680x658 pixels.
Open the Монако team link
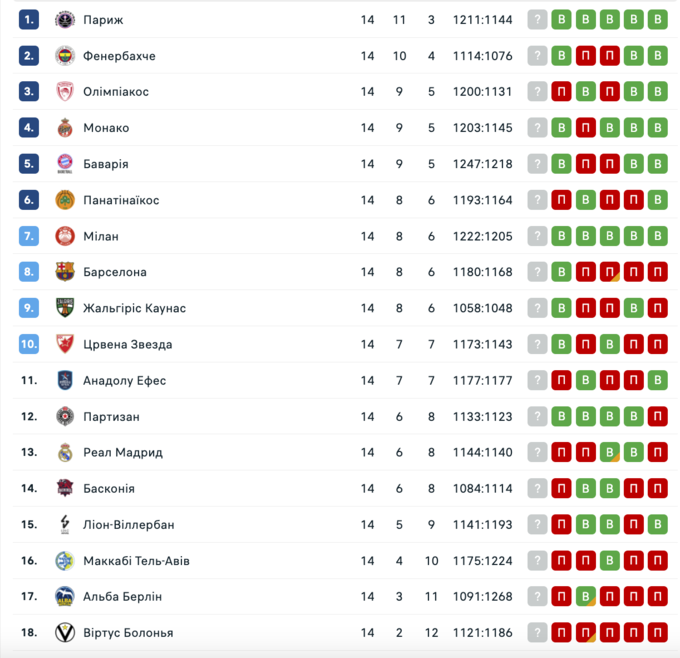105,128
